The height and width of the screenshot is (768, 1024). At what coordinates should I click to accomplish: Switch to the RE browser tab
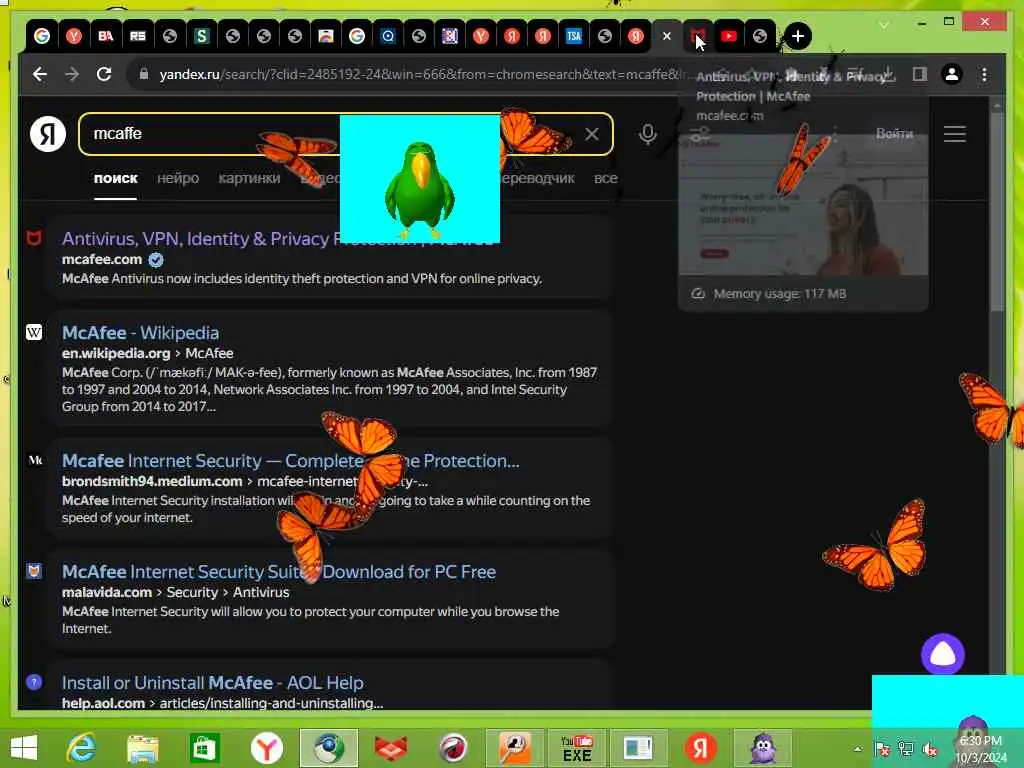pyautogui.click(x=137, y=36)
